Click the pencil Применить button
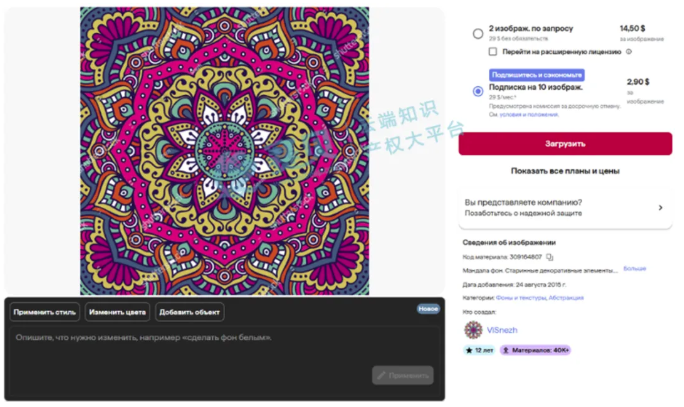Image resolution: width=684 pixels, height=407 pixels. pyautogui.click(x=403, y=375)
